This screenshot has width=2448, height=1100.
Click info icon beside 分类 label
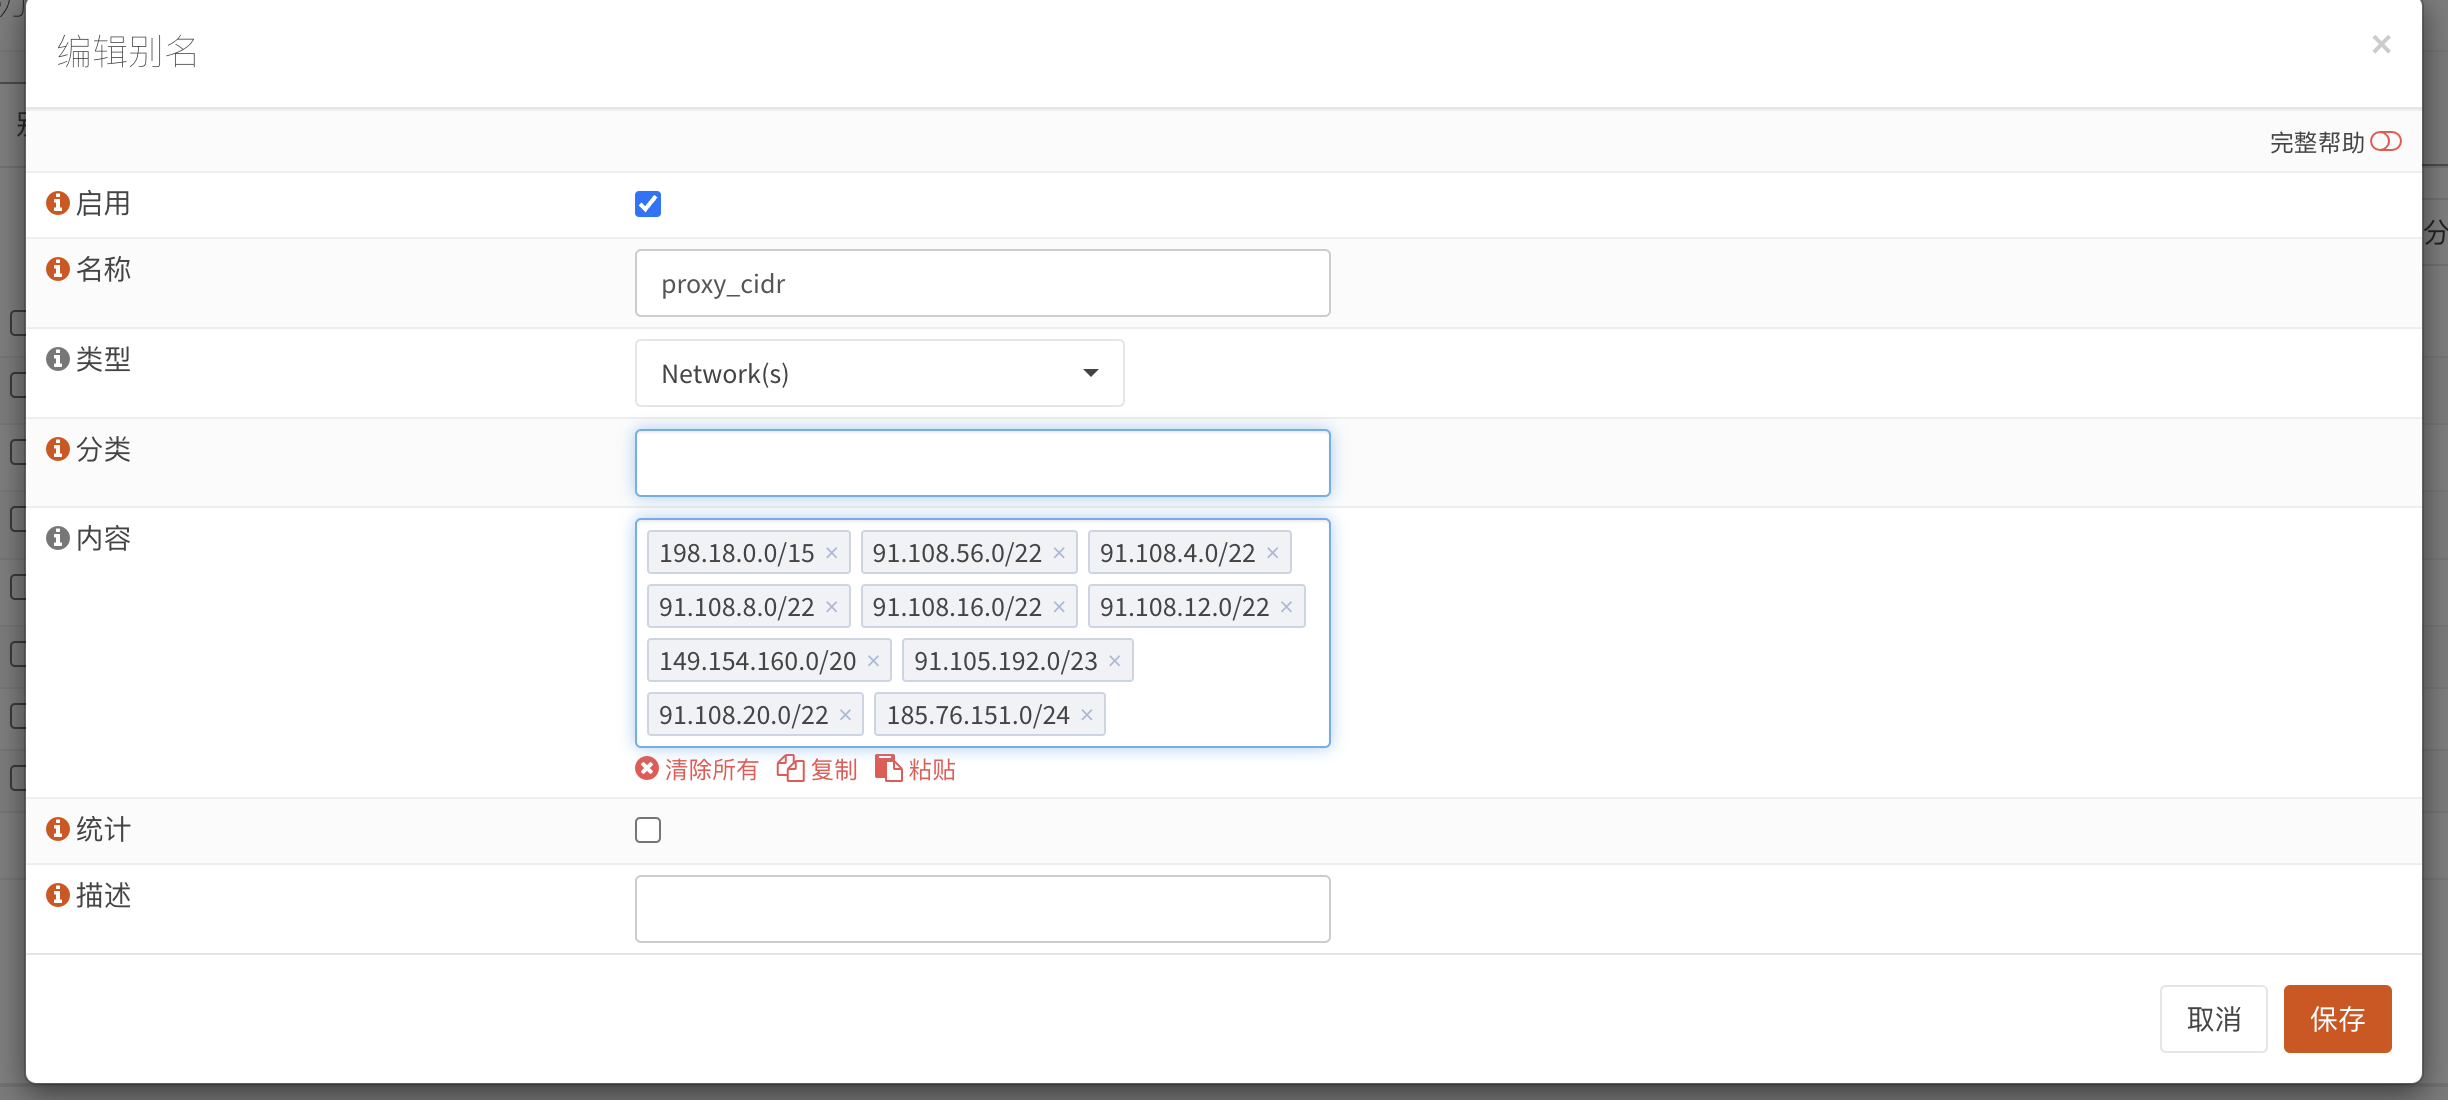pyautogui.click(x=58, y=449)
